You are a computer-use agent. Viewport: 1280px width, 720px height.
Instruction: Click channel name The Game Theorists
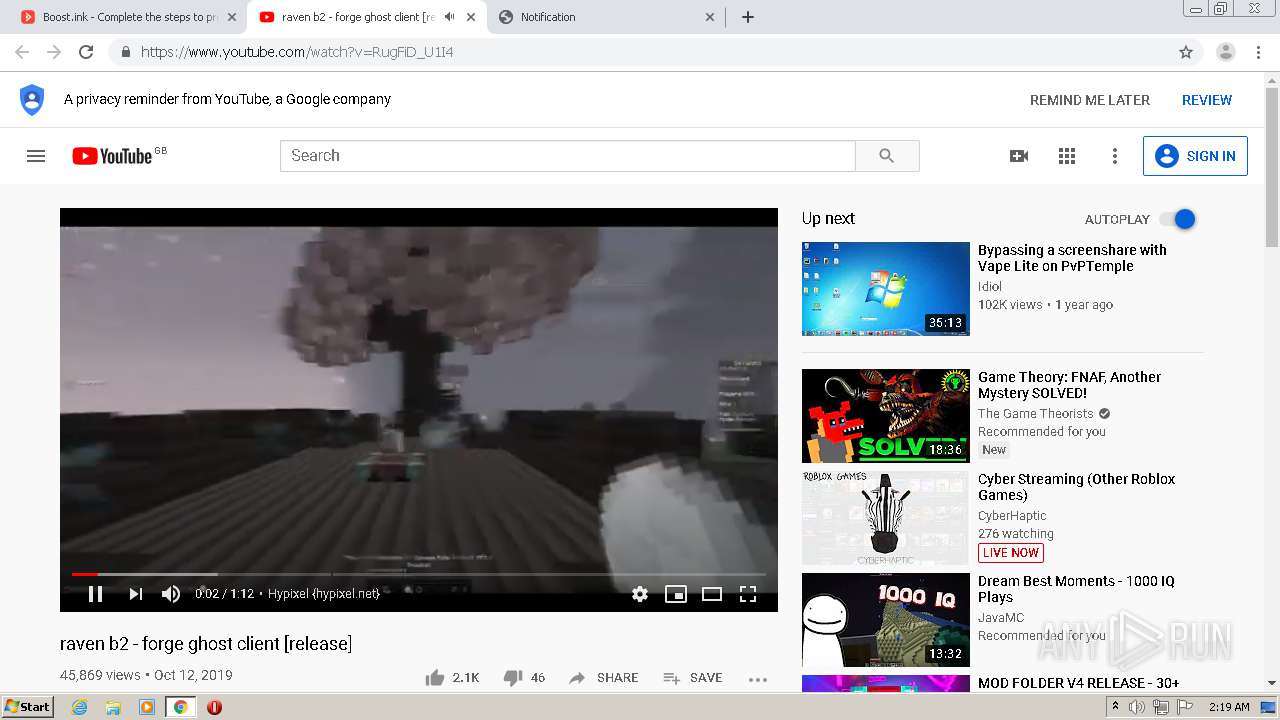tap(1036, 414)
